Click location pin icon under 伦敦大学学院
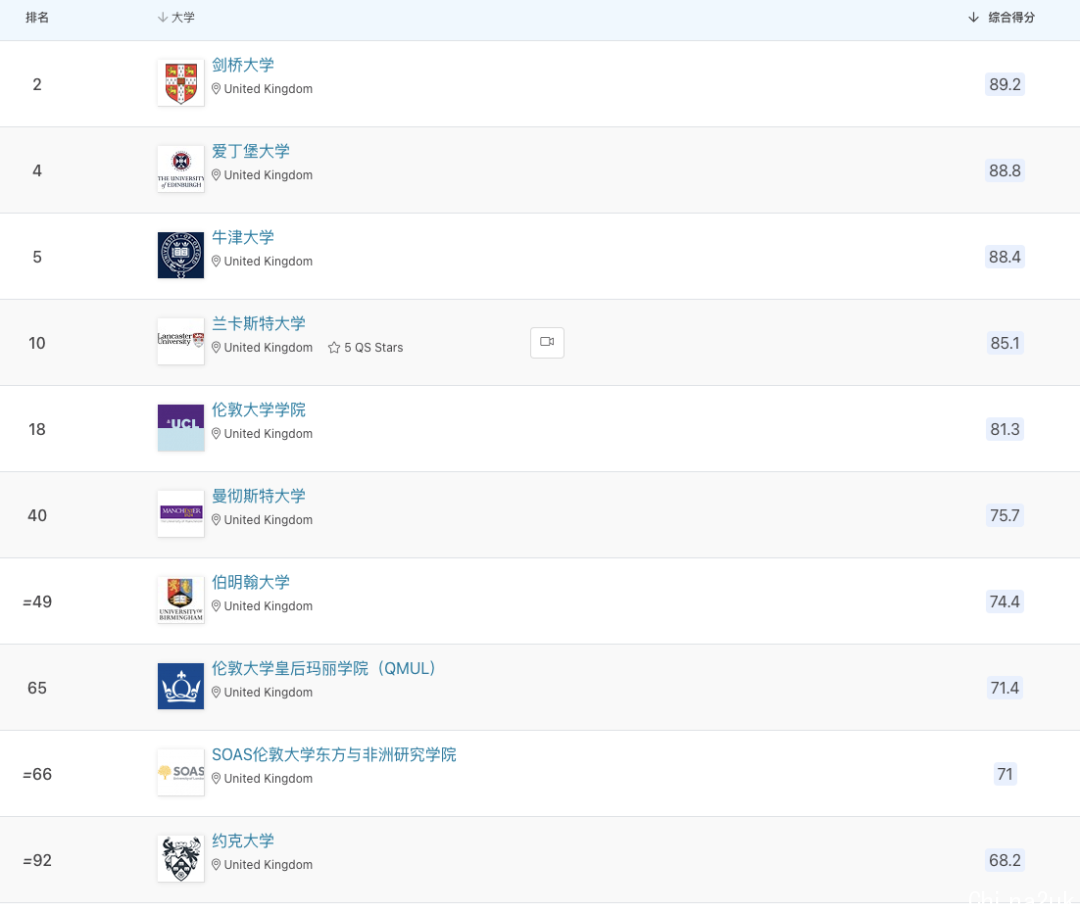The height and width of the screenshot is (913, 1080). 216,434
